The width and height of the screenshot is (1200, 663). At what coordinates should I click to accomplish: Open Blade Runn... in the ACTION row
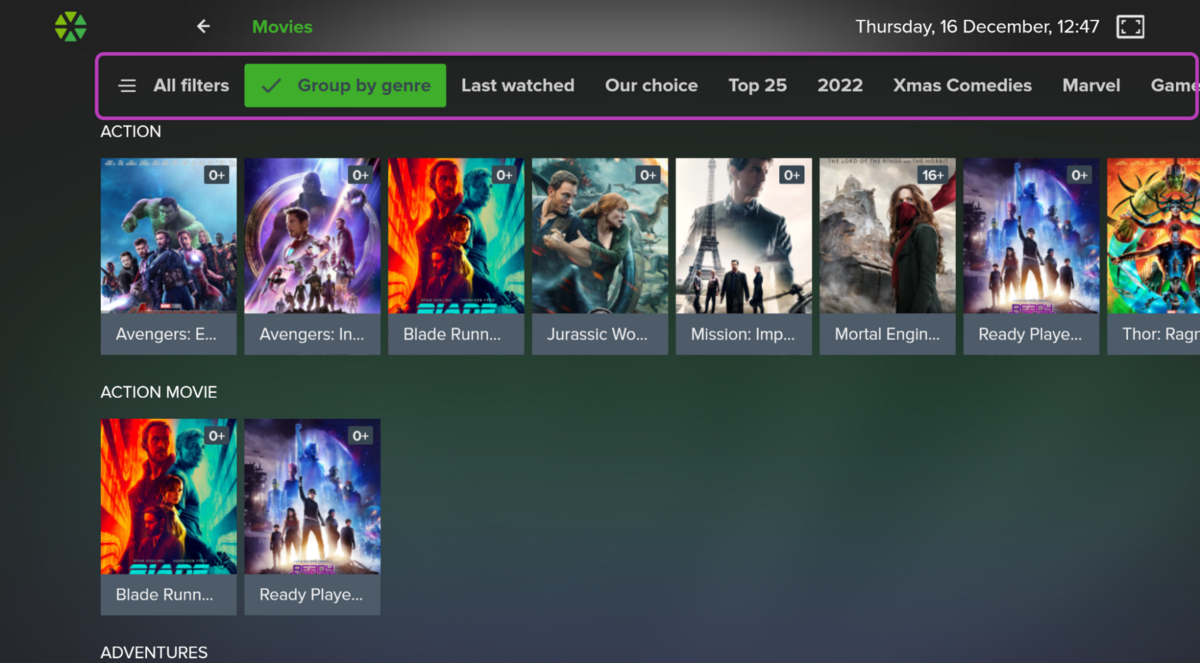click(x=456, y=256)
